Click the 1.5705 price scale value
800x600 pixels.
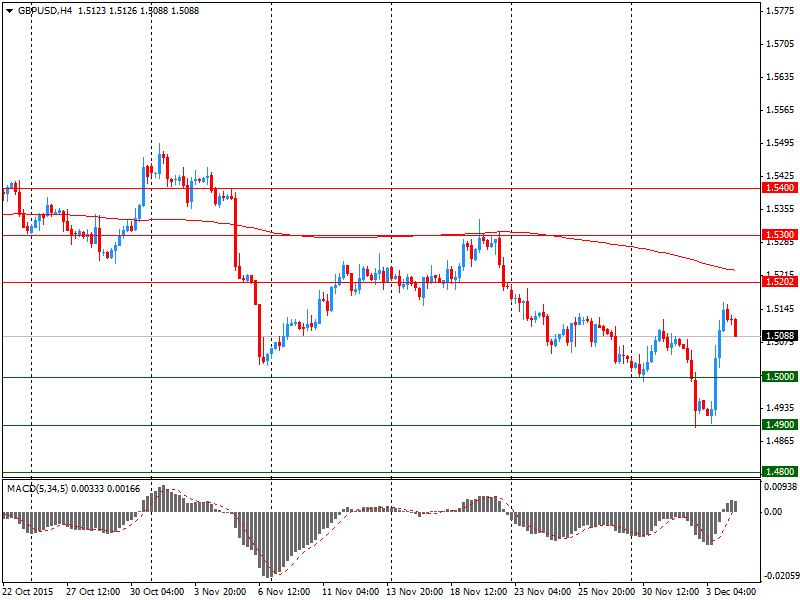[x=780, y=44]
